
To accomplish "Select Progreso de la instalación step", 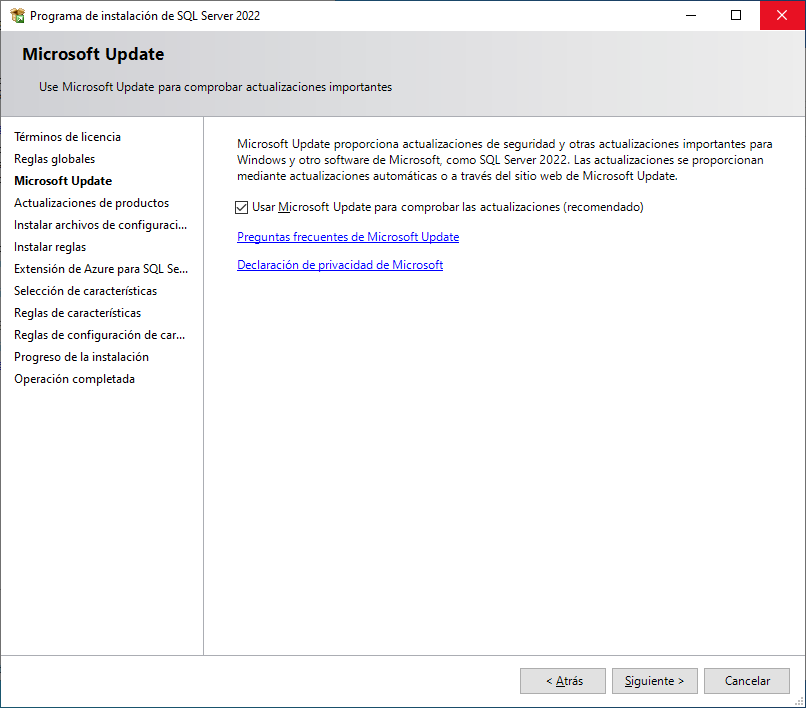I will (81, 357).
